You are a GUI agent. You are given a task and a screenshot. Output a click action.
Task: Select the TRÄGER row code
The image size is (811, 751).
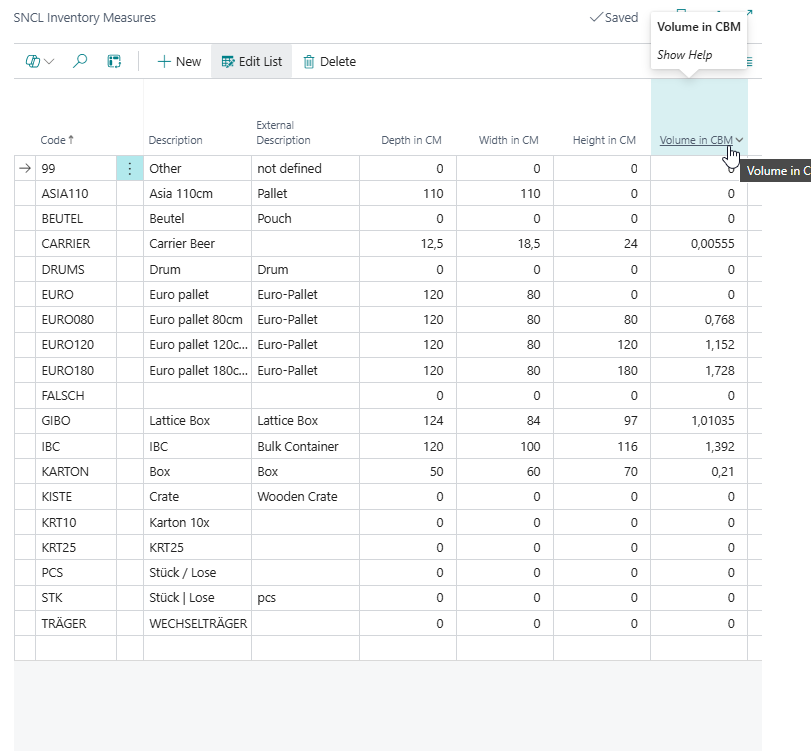(x=63, y=623)
